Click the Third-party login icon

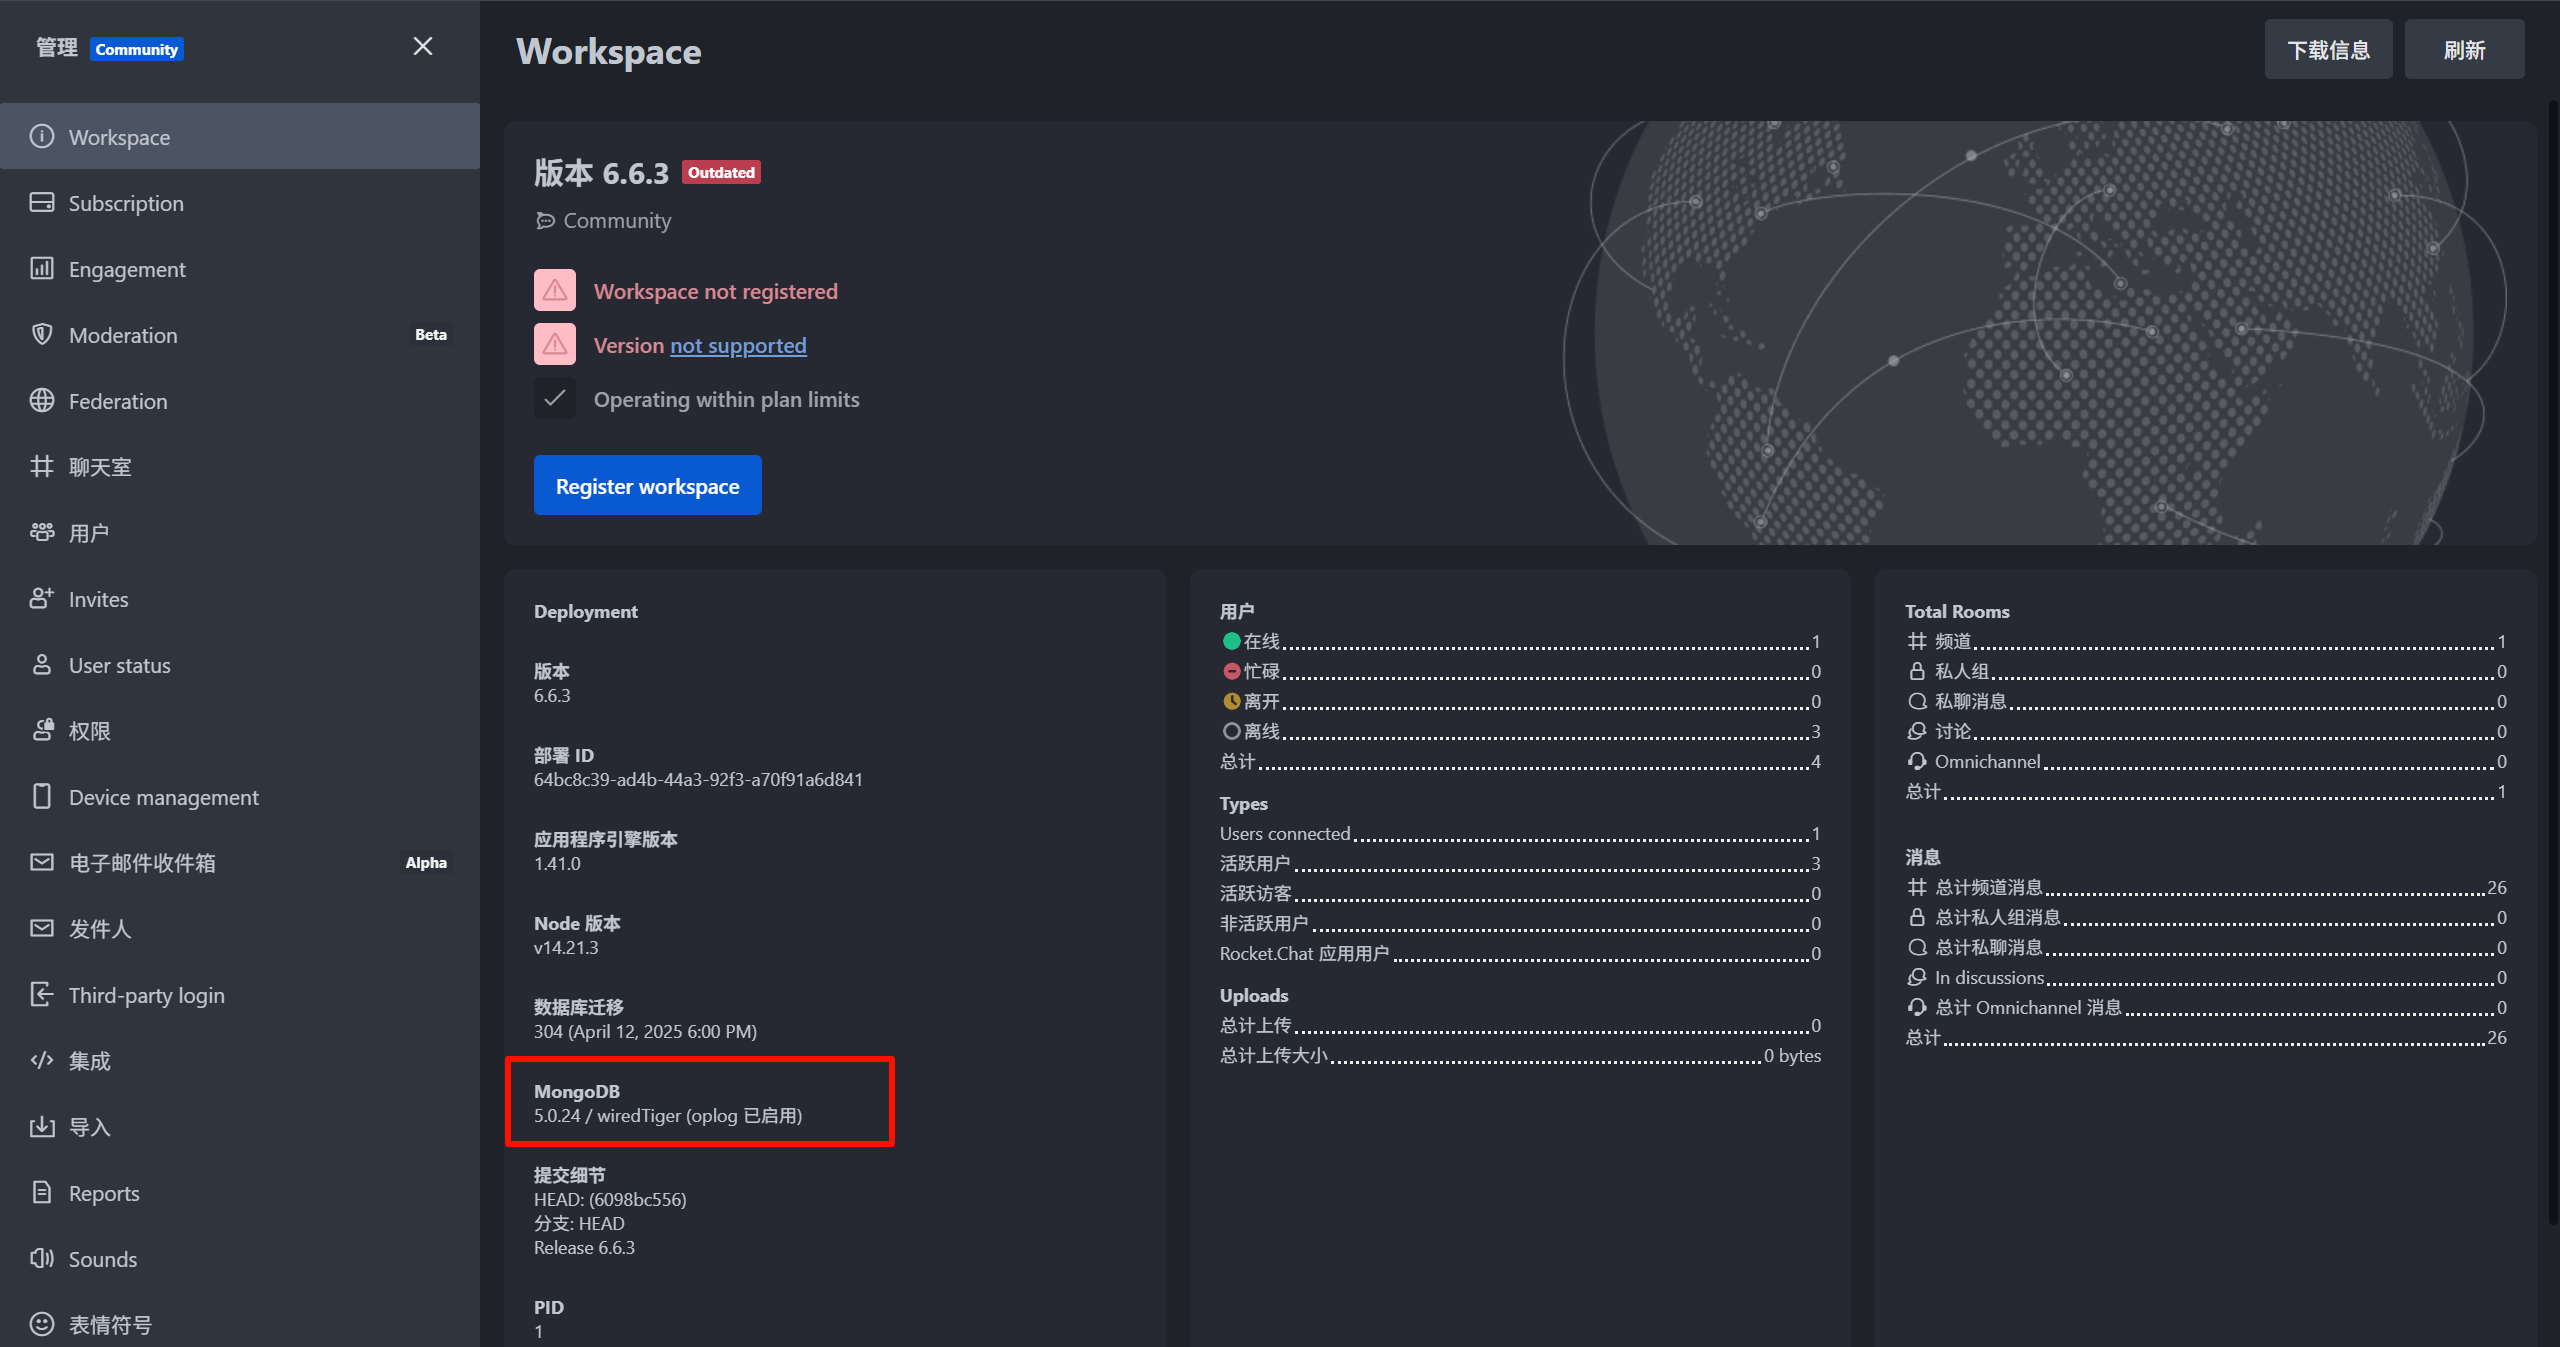click(42, 994)
